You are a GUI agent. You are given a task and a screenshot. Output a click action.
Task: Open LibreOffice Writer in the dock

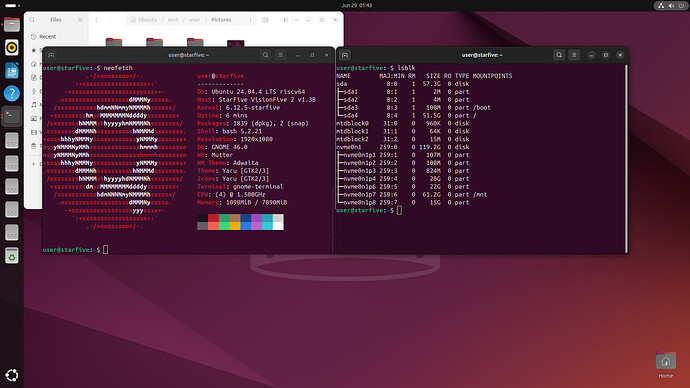[12, 70]
